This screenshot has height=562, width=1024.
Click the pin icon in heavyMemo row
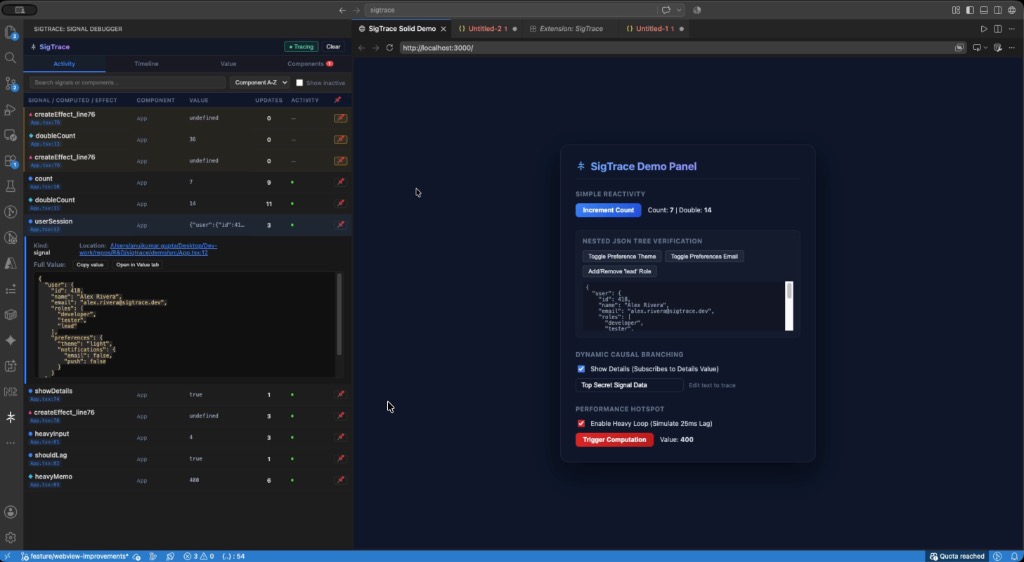tap(340, 480)
